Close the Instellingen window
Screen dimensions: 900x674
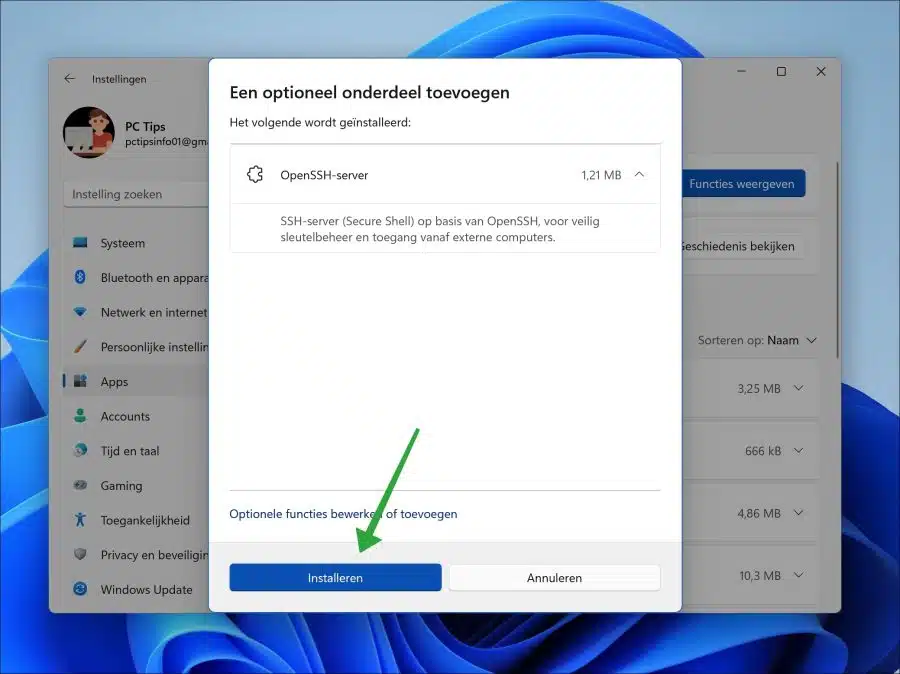coord(821,71)
